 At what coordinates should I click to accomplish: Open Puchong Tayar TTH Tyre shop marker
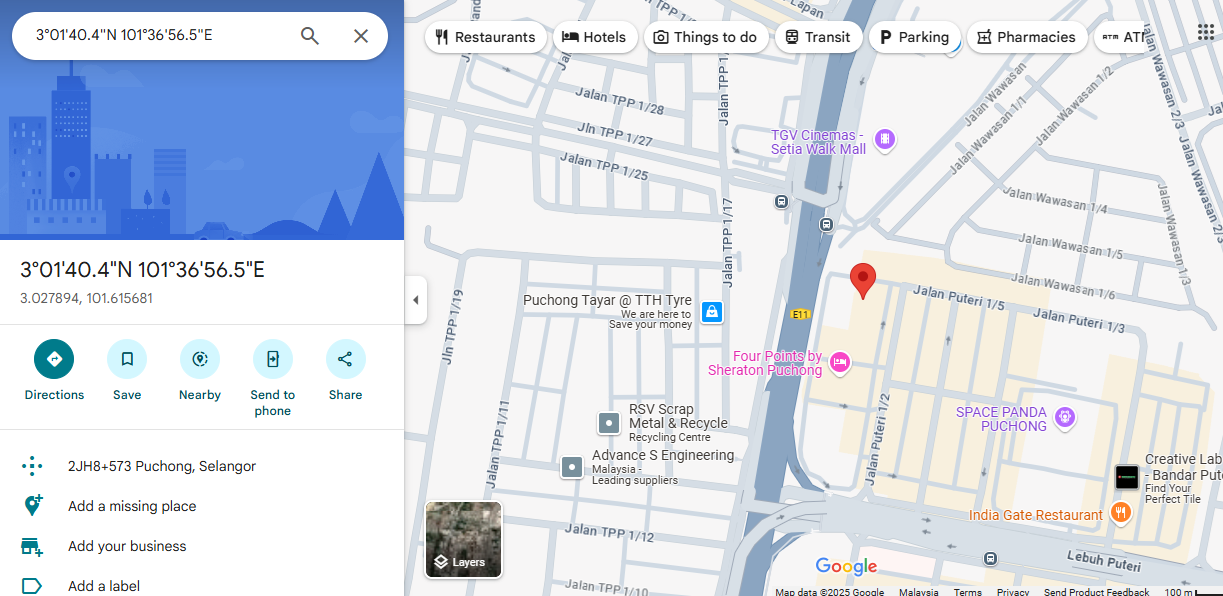pyautogui.click(x=711, y=312)
